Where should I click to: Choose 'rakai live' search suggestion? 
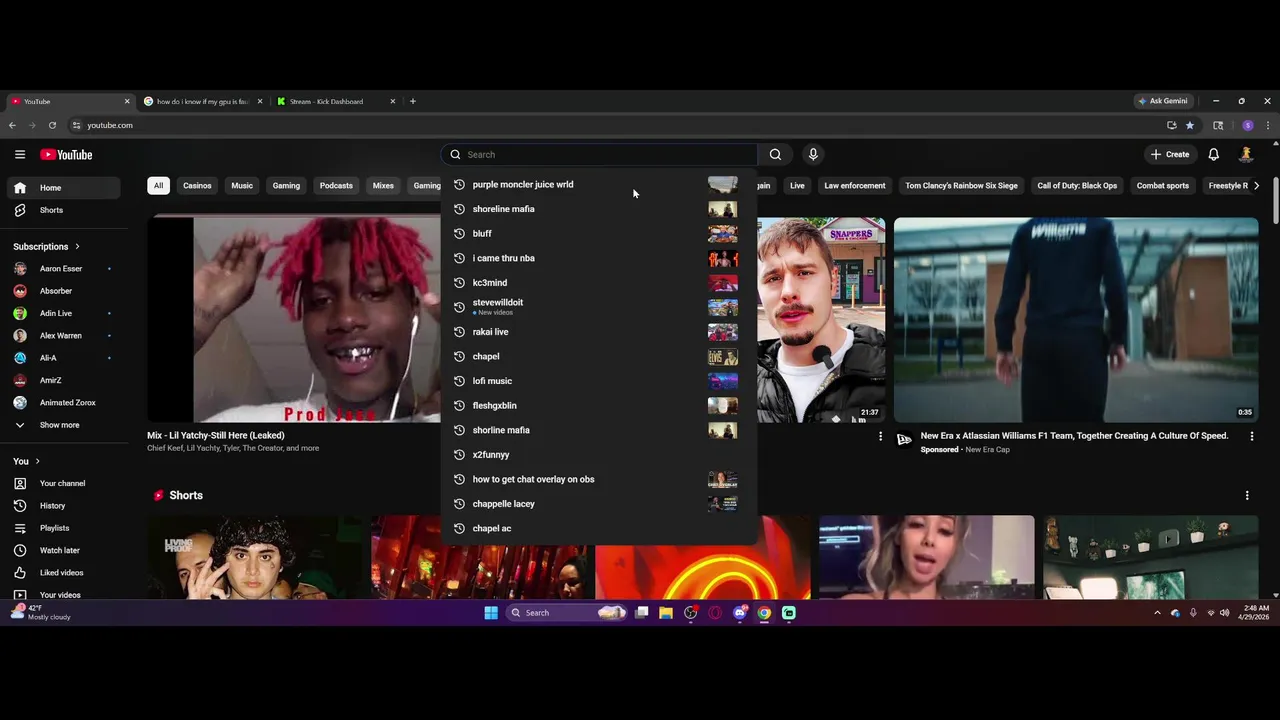(x=598, y=332)
